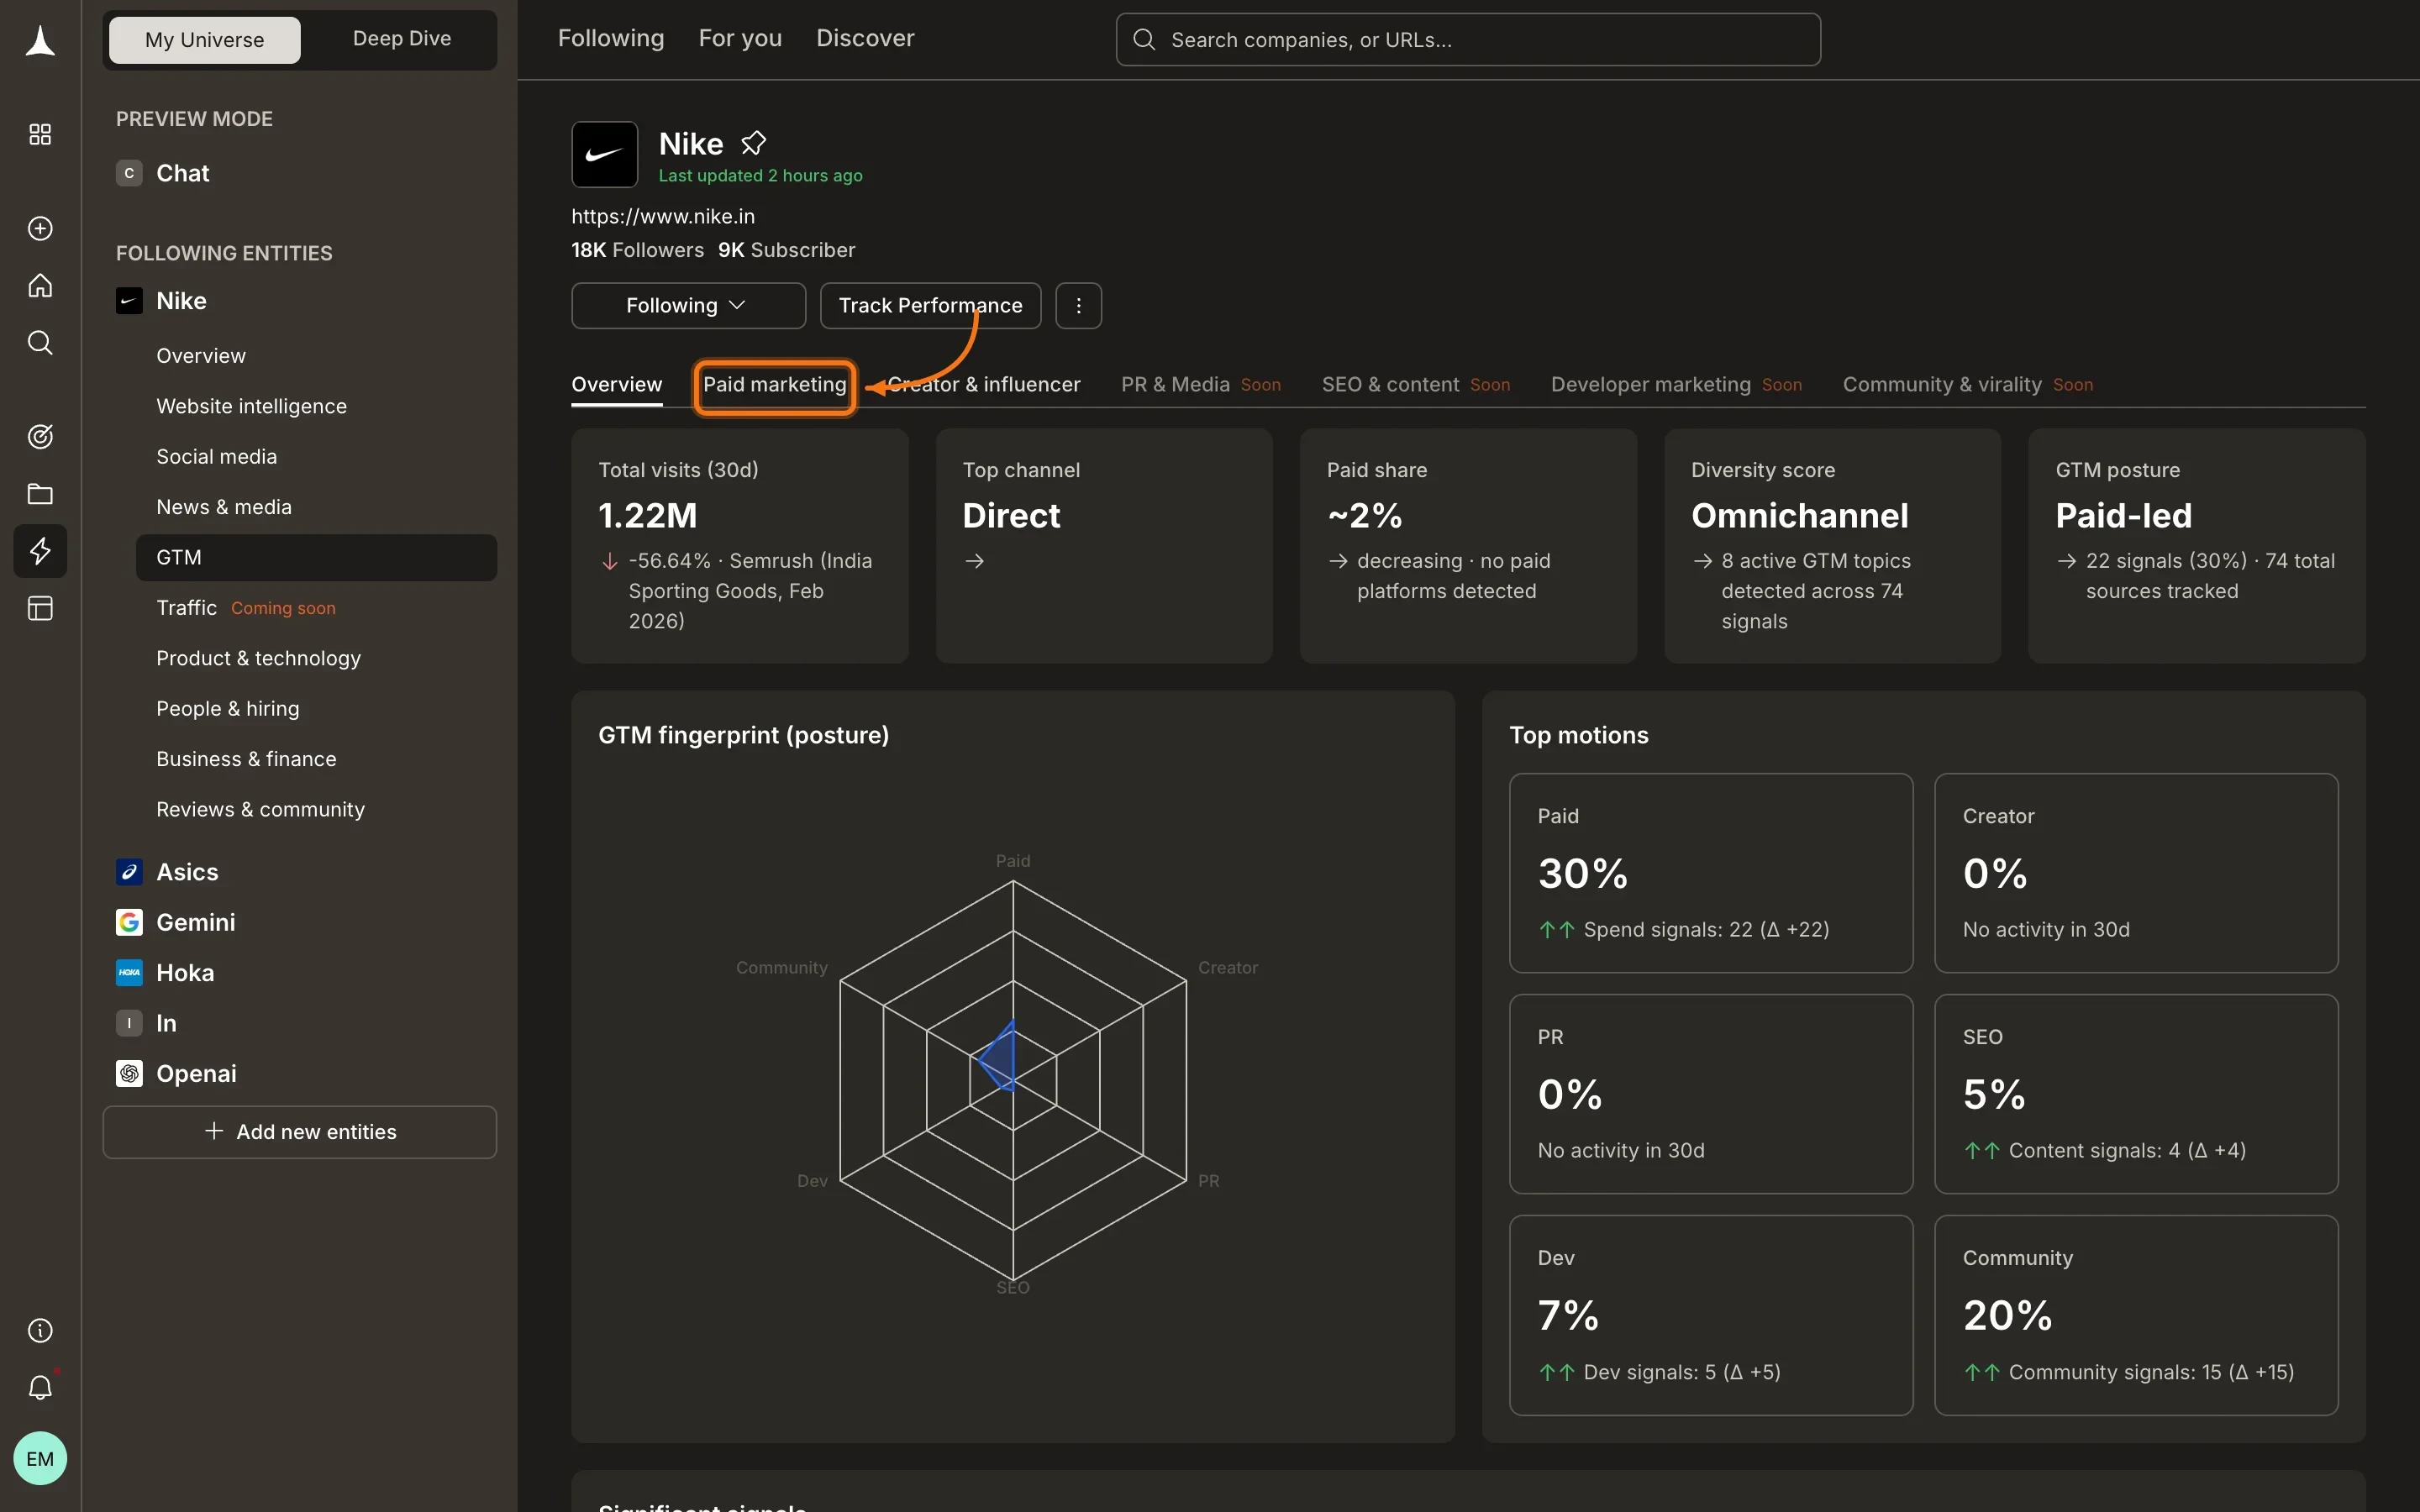Image resolution: width=2420 pixels, height=1512 pixels.
Task: Click the Dev 7% motion card
Action: pos(1711,1315)
